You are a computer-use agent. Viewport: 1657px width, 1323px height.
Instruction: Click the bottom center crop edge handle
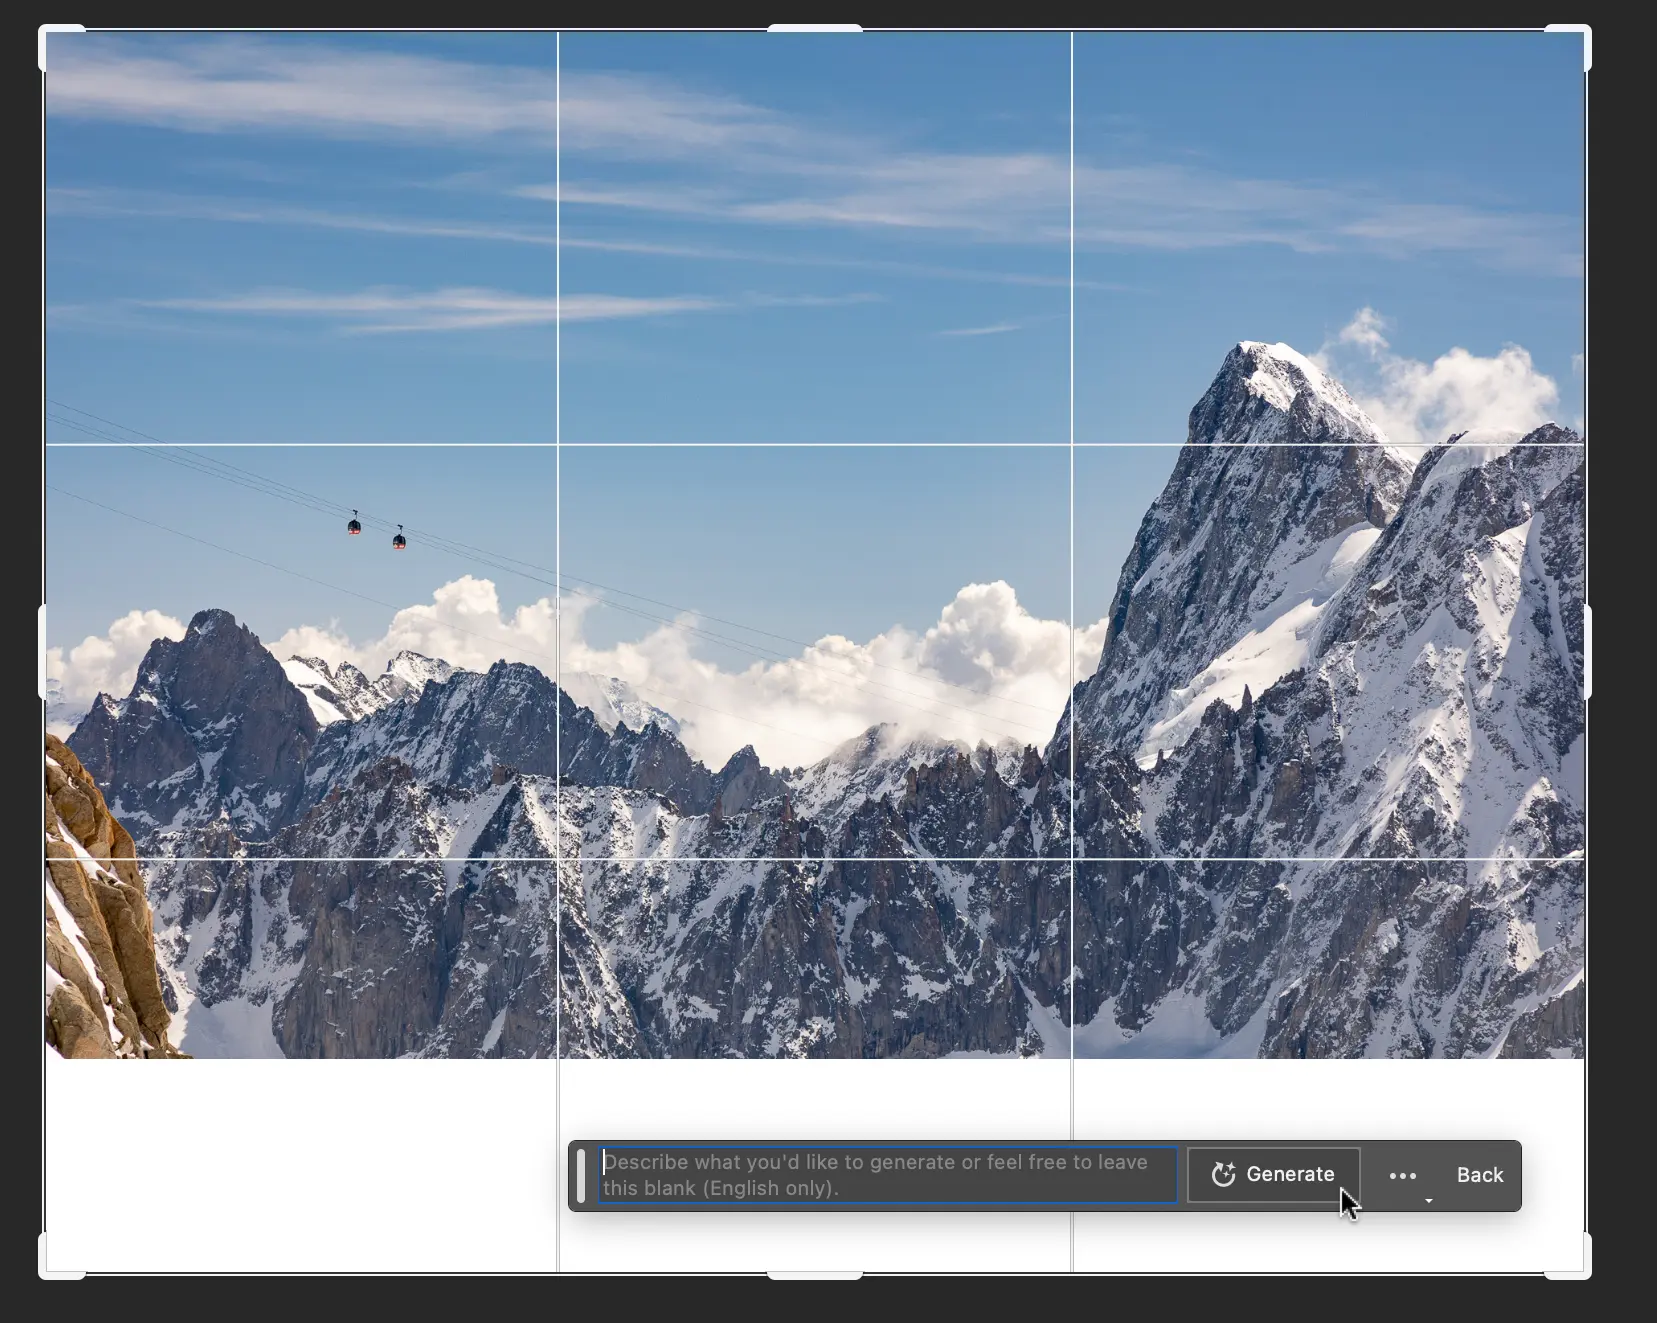tap(815, 1275)
